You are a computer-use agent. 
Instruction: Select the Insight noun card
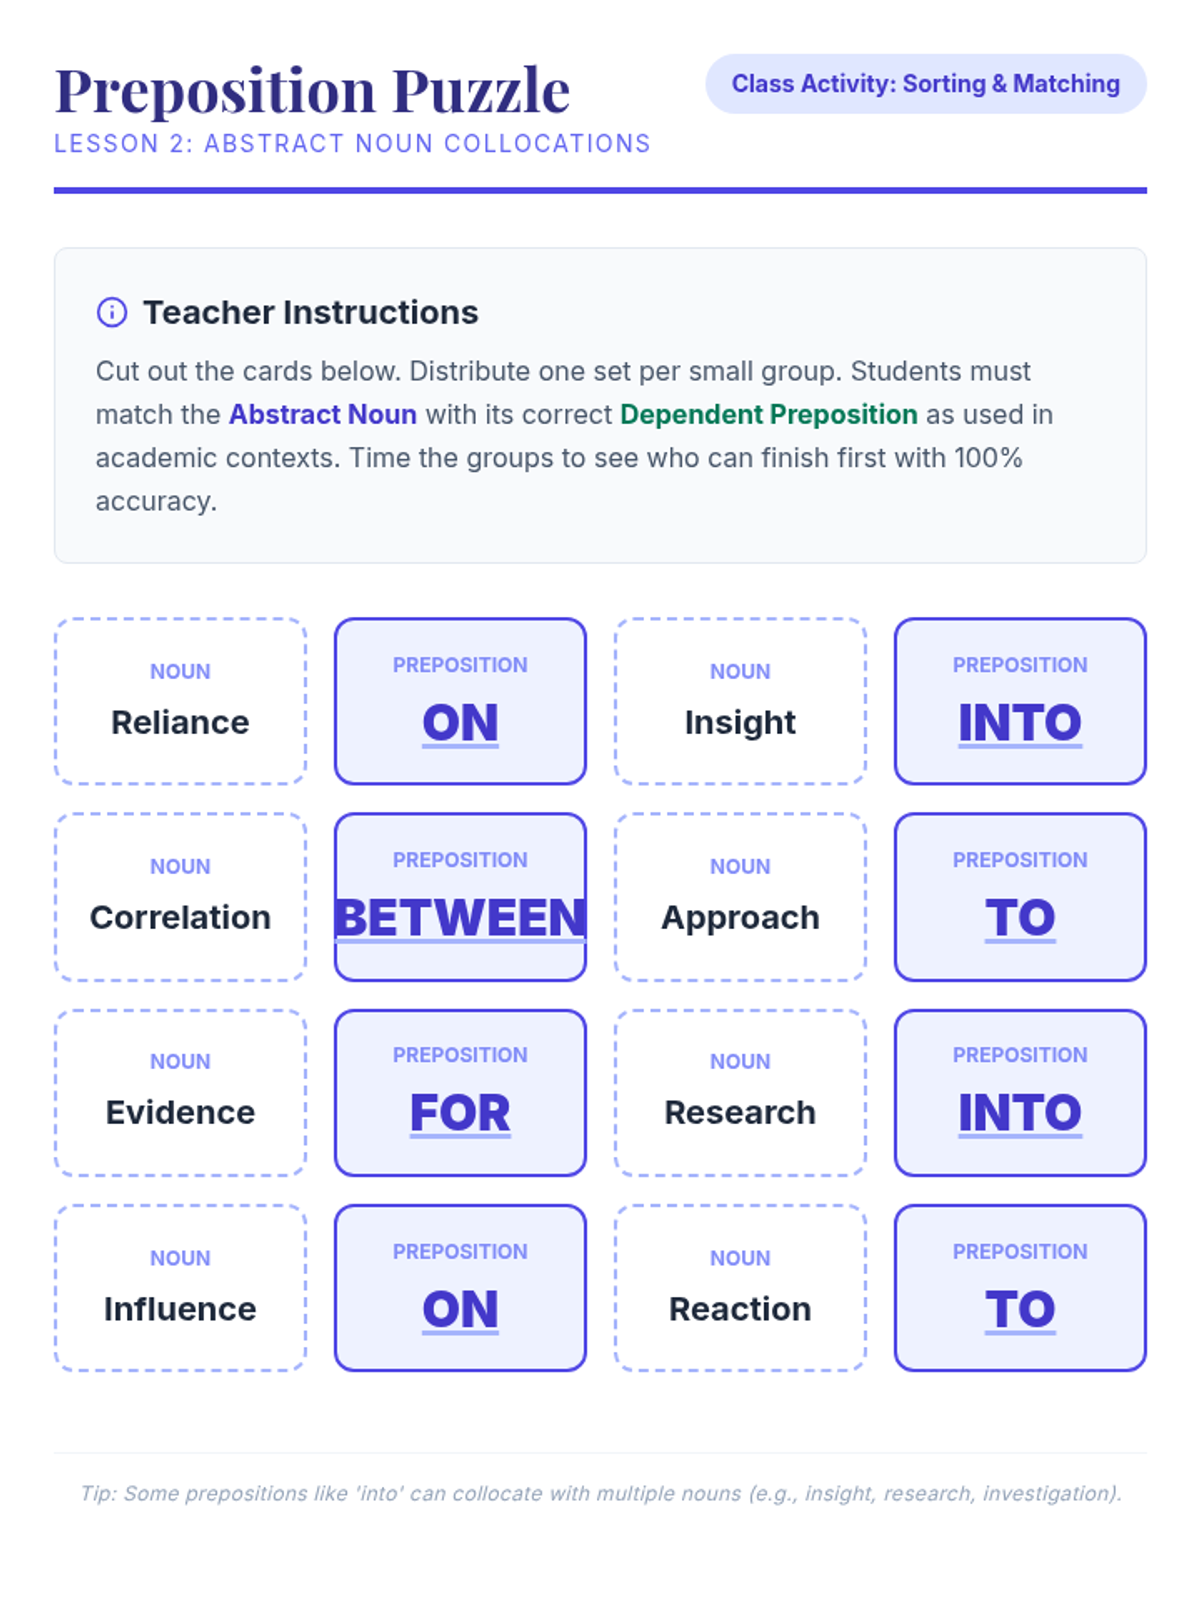[740, 701]
